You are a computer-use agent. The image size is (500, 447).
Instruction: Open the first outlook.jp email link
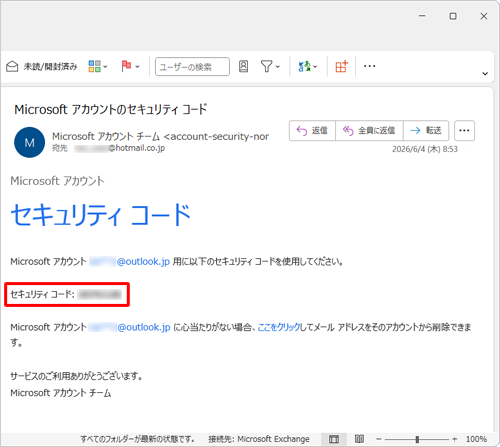coord(130,262)
